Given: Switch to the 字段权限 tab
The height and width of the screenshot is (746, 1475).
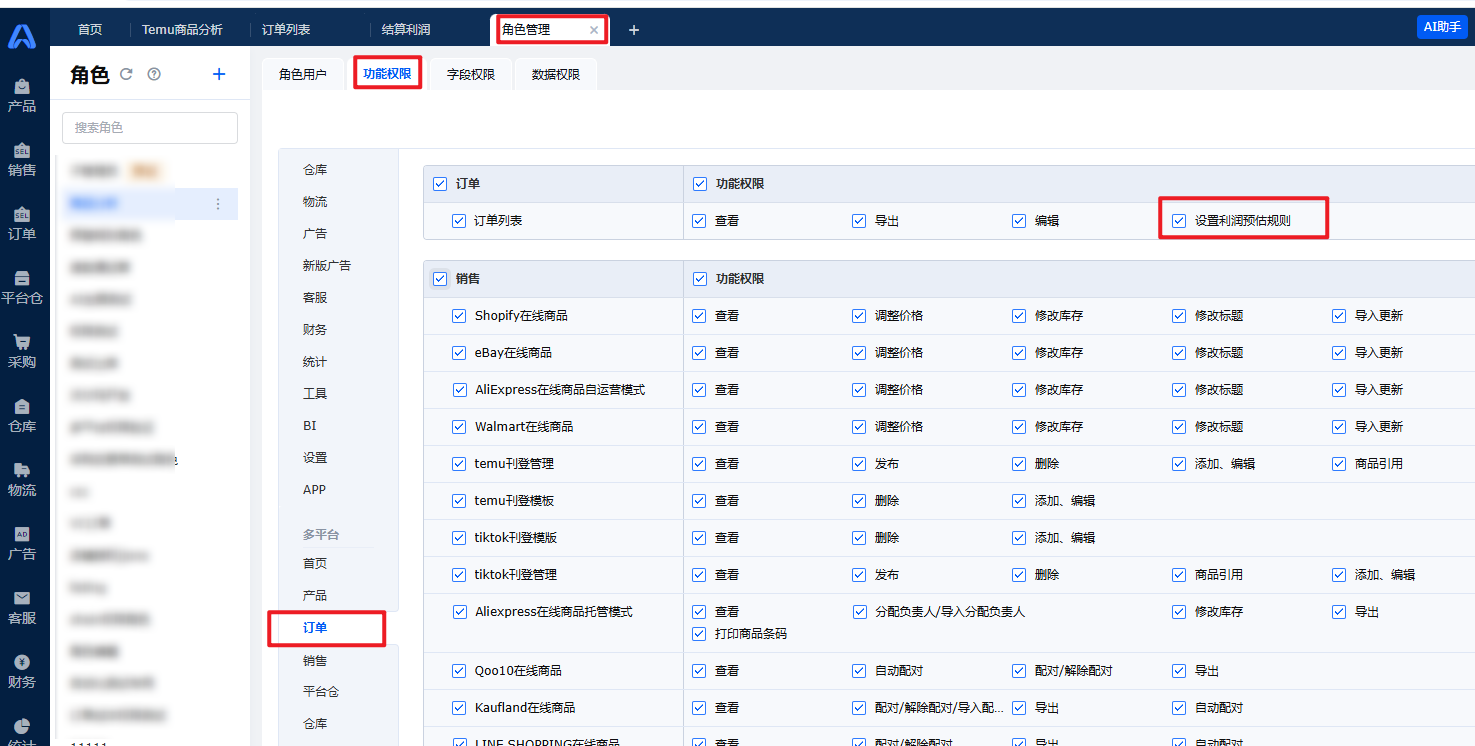Looking at the screenshot, I should tap(471, 74).
